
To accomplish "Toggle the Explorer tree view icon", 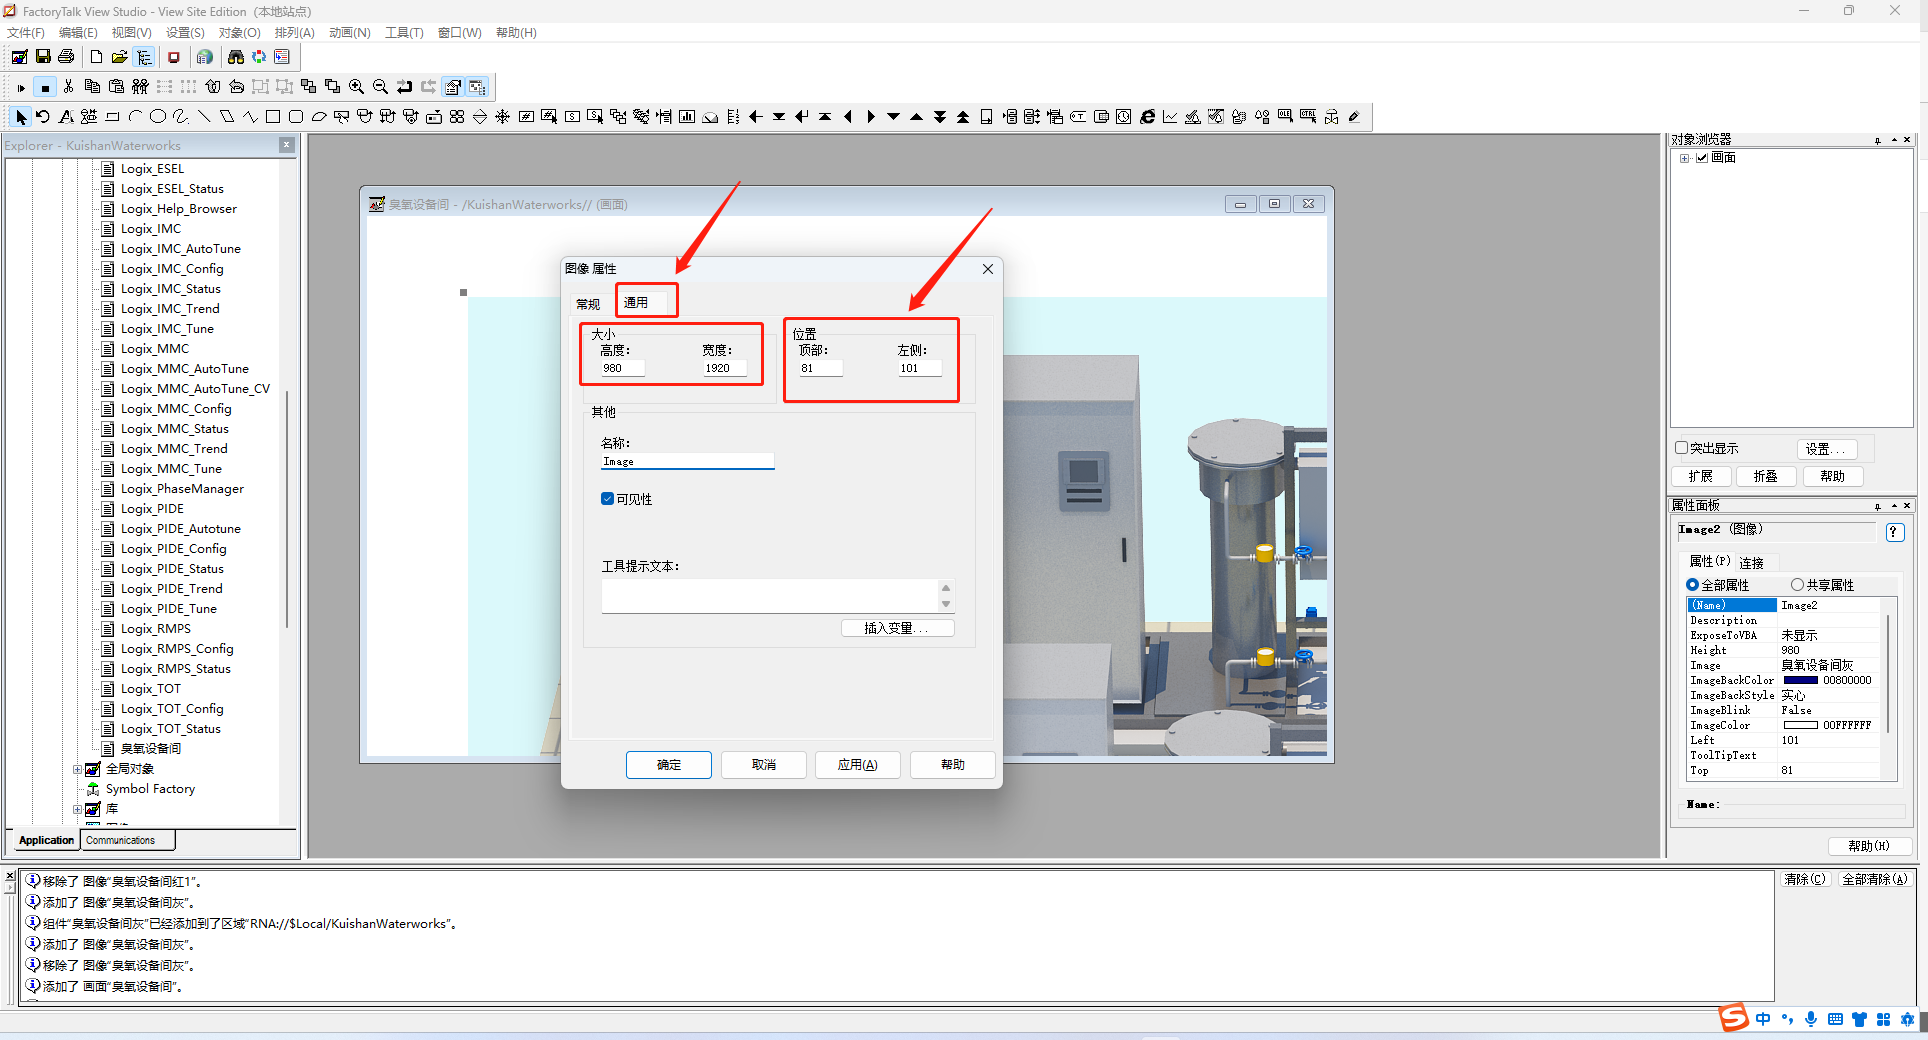I will pos(144,57).
